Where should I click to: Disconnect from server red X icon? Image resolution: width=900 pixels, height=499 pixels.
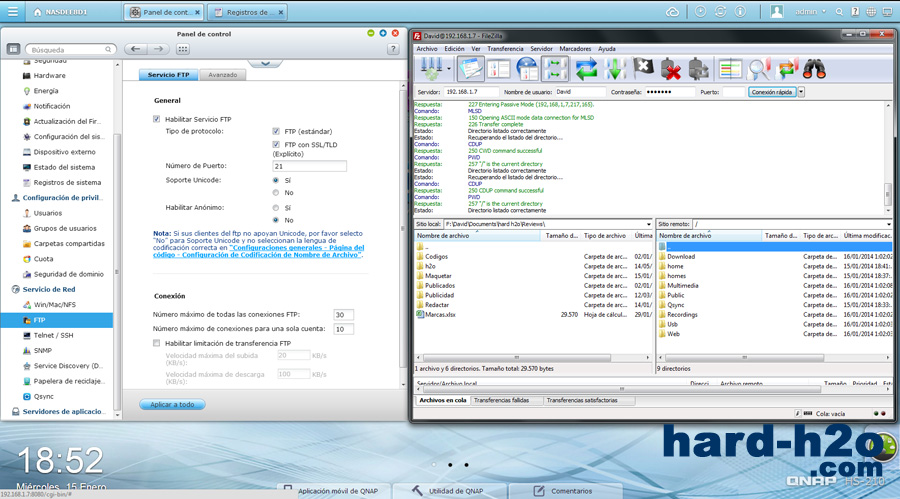click(x=670, y=69)
